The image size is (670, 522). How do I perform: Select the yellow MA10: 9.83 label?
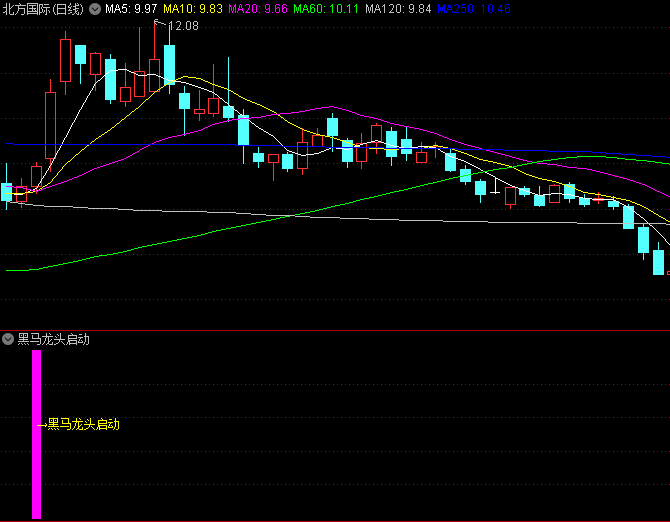pos(193,9)
